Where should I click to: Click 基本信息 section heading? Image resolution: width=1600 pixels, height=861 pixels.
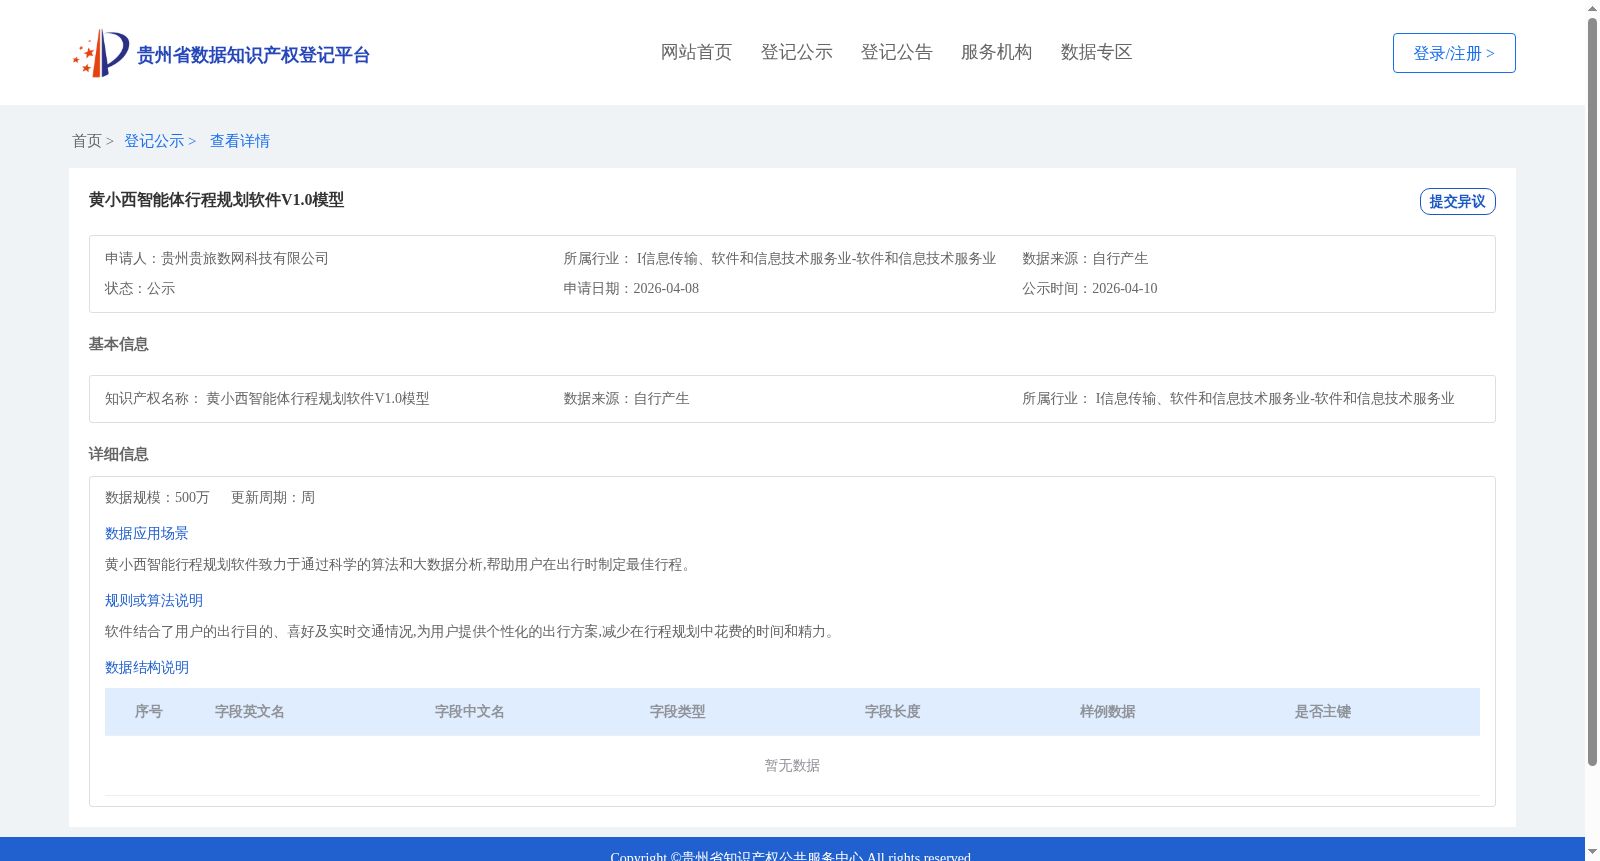coord(118,344)
